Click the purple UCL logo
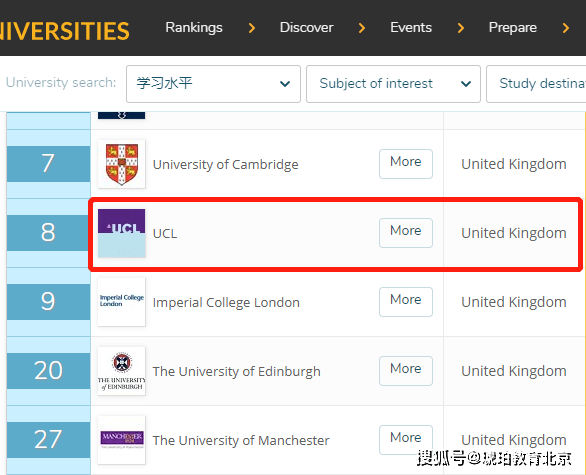This screenshot has height=475, width=586. tap(121, 233)
